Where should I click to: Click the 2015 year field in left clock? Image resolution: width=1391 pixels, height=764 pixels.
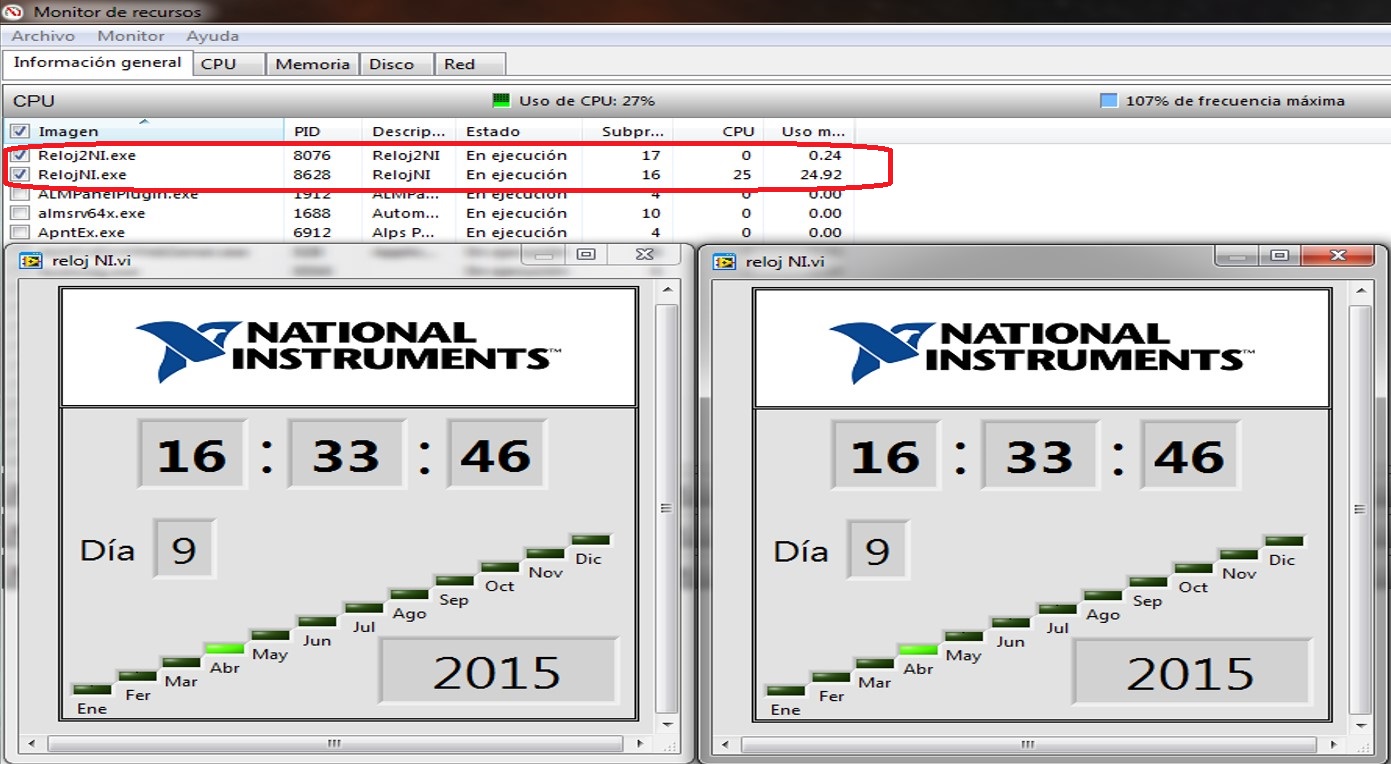(x=498, y=671)
